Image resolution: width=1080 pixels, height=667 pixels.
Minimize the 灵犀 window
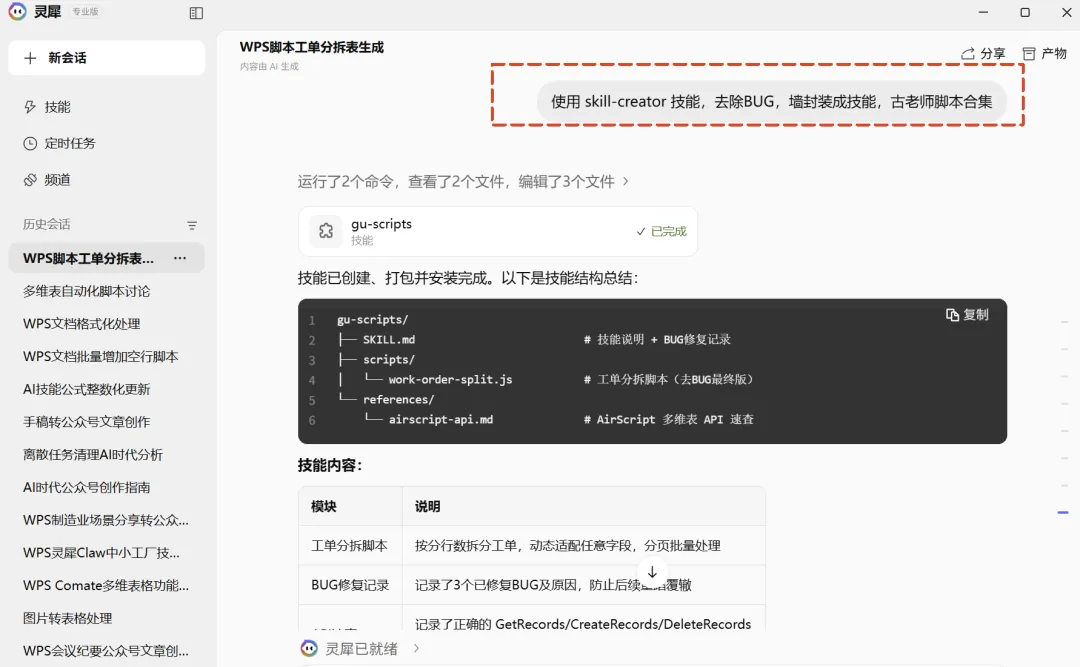point(983,12)
